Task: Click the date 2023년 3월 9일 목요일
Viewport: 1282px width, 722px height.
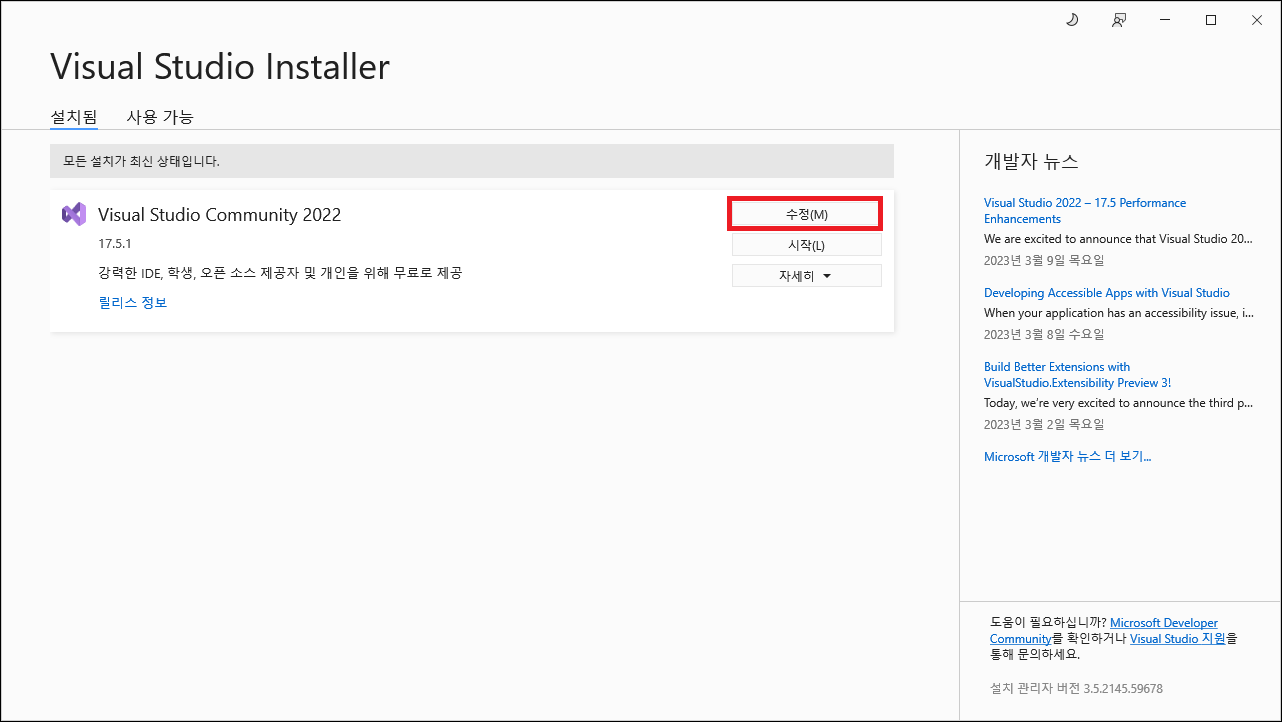Action: coord(1044,260)
